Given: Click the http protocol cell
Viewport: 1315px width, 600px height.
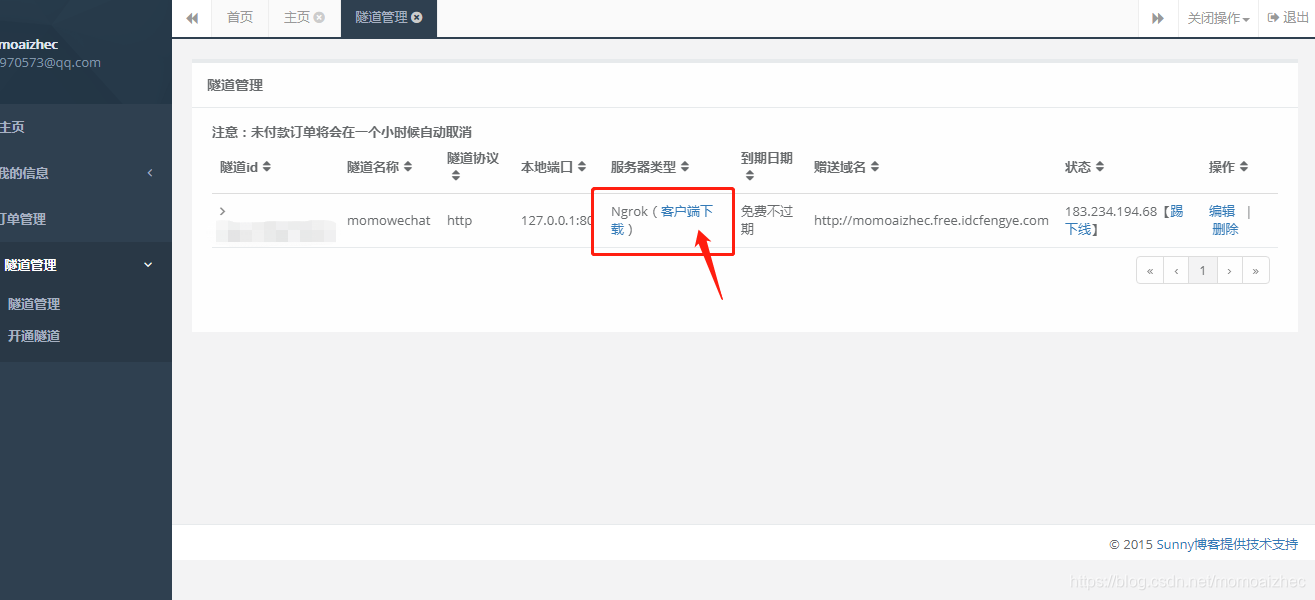Looking at the screenshot, I should pyautogui.click(x=459, y=220).
